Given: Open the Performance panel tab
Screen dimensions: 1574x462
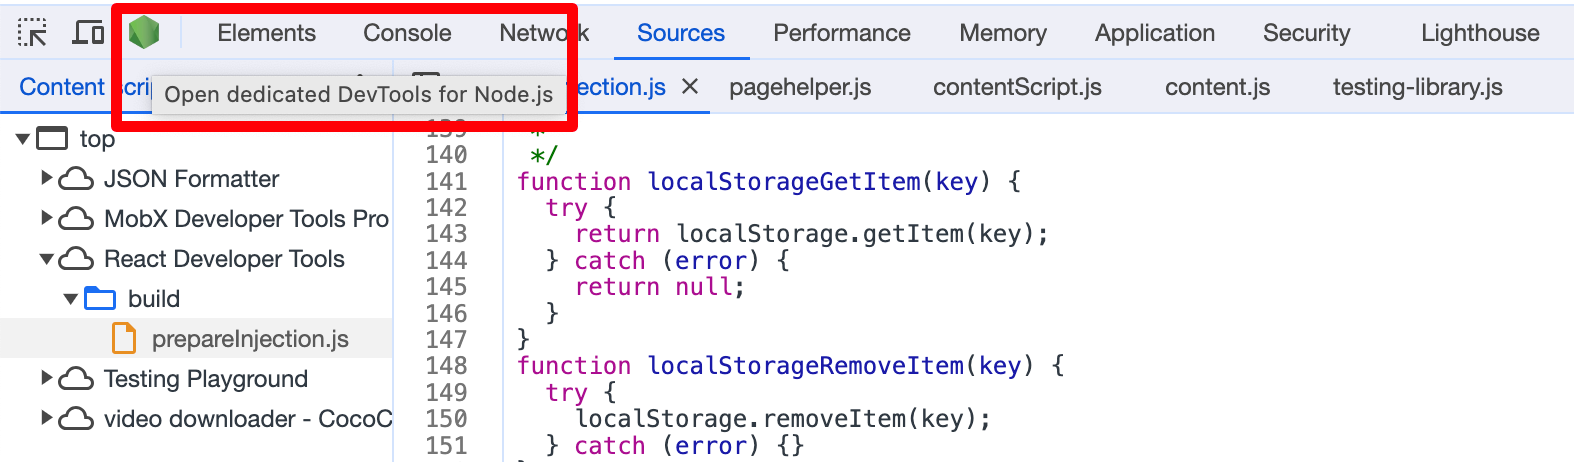Looking at the screenshot, I should point(842,33).
